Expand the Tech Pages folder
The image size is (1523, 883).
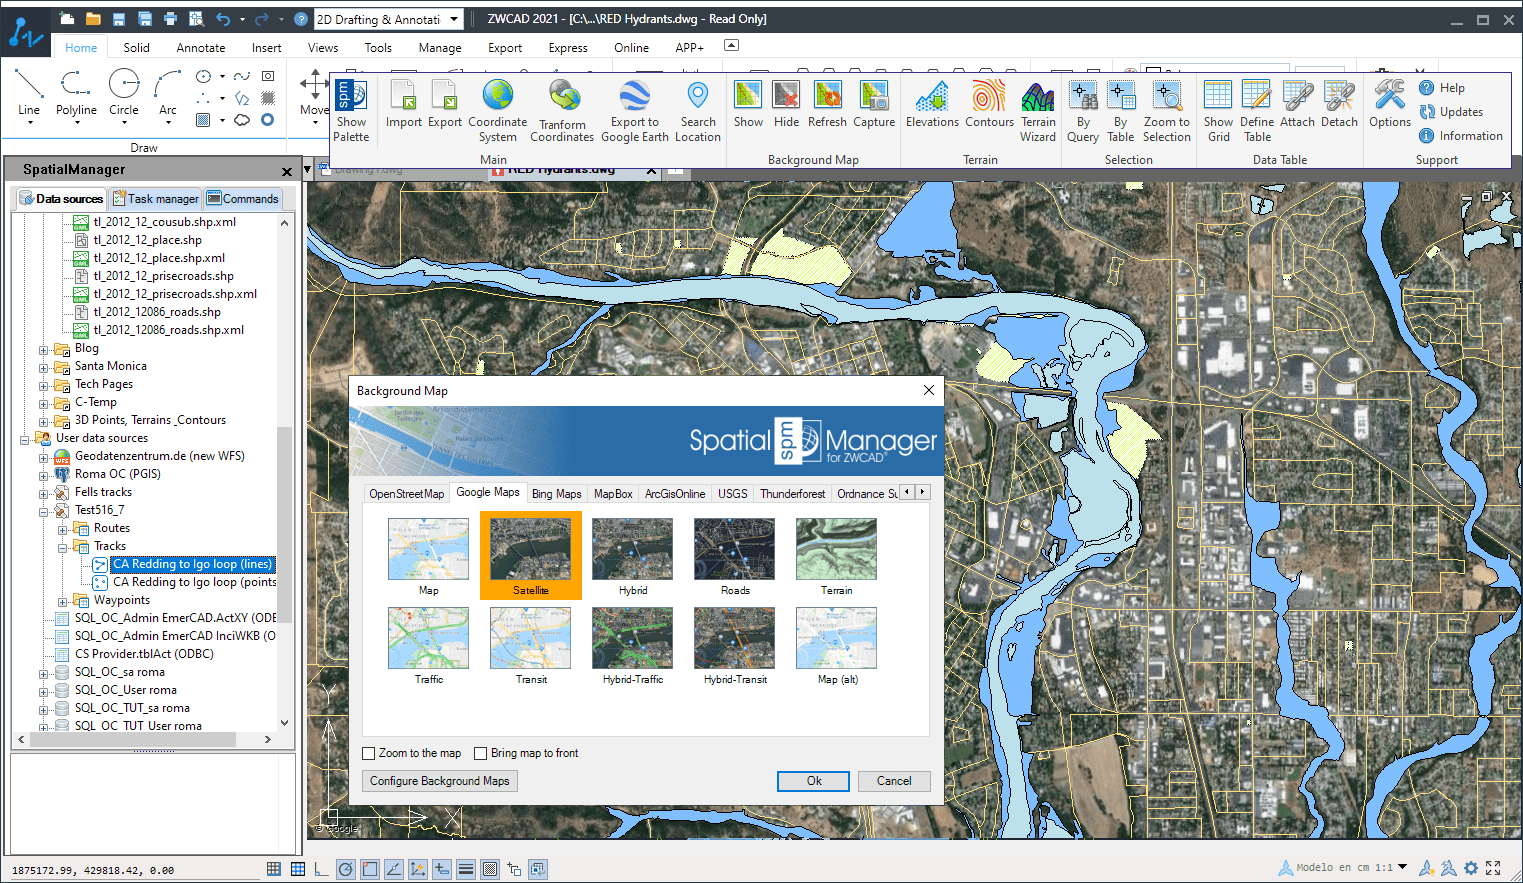[x=44, y=385]
